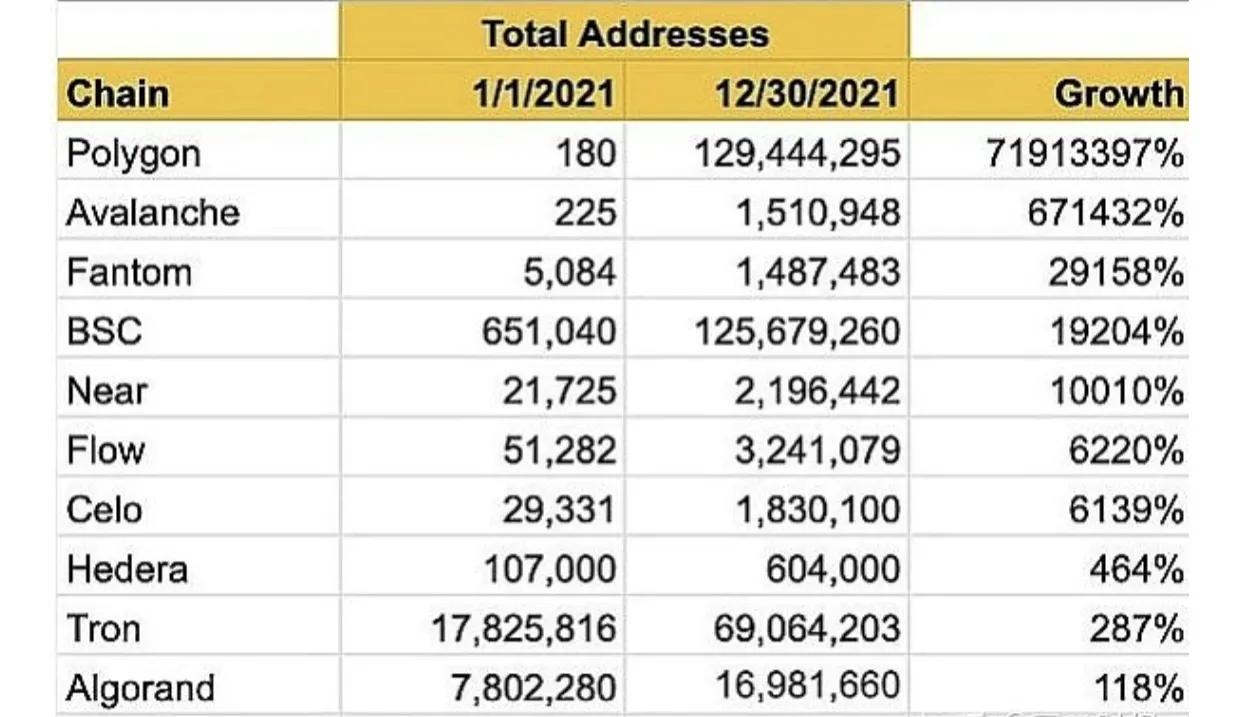Select the 12/30/2021 column header
This screenshot has height=717, width=1236.
[x=807, y=93]
